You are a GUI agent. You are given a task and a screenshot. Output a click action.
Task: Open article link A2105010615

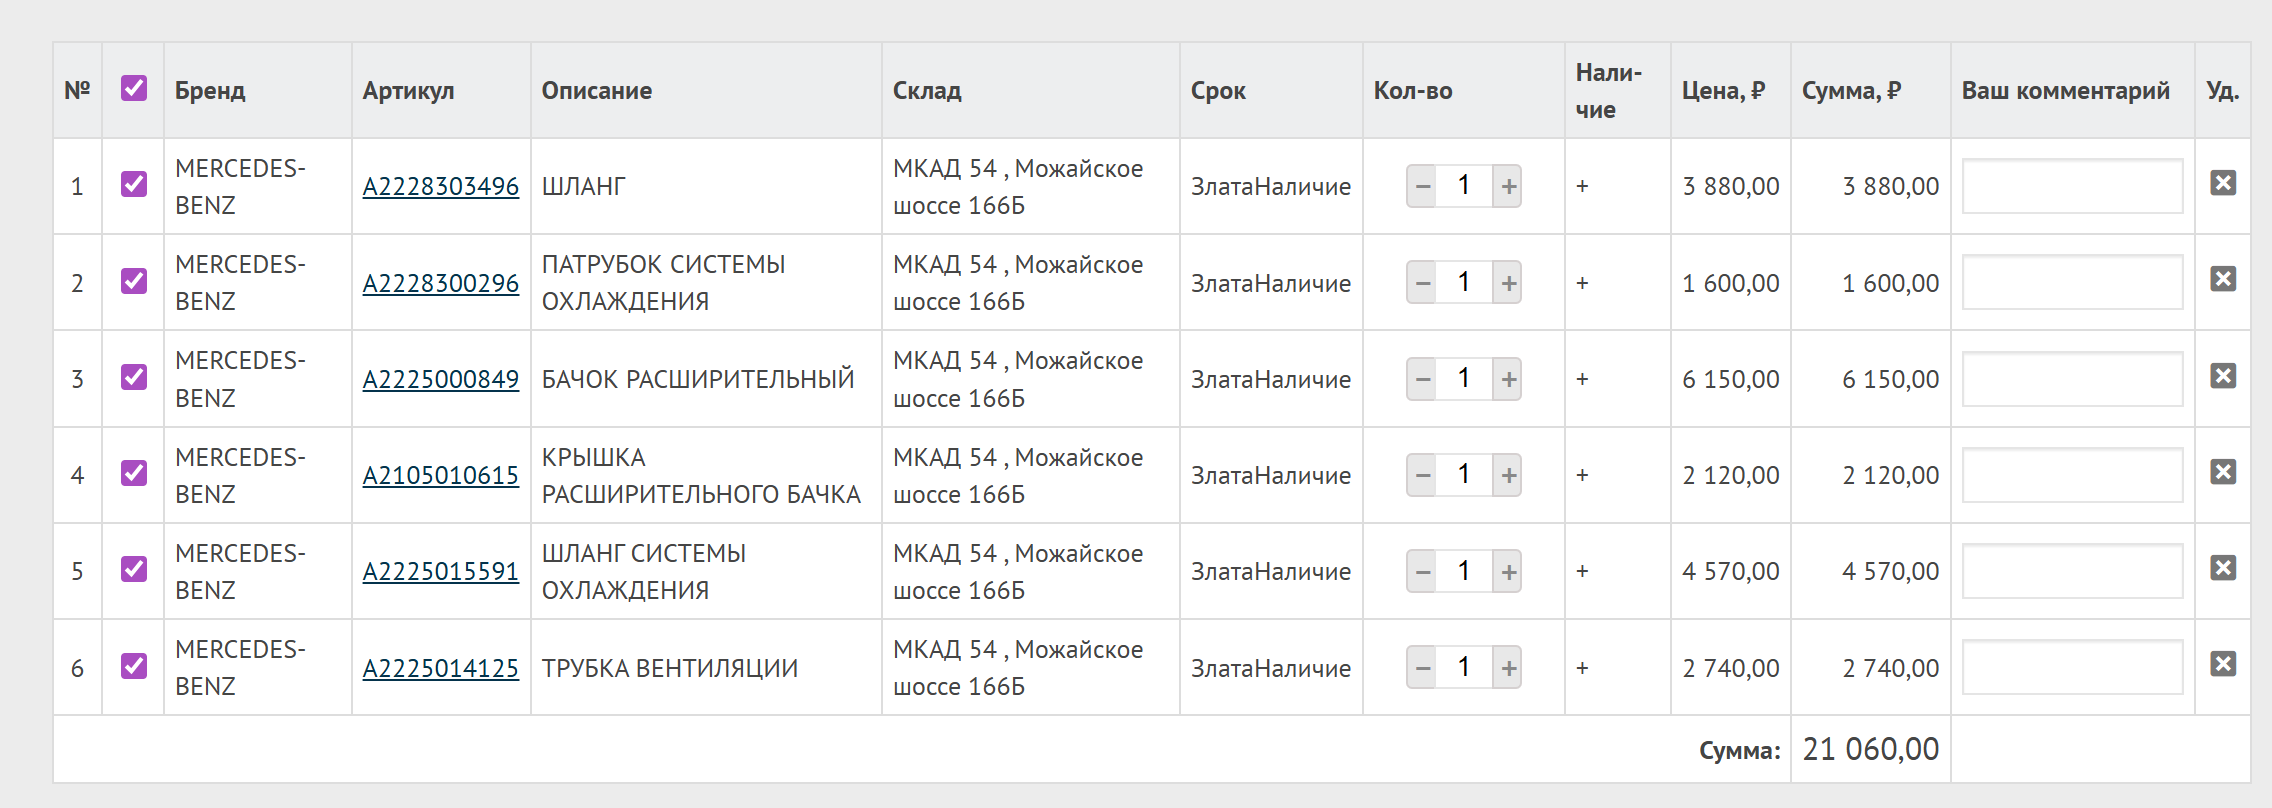(x=441, y=476)
